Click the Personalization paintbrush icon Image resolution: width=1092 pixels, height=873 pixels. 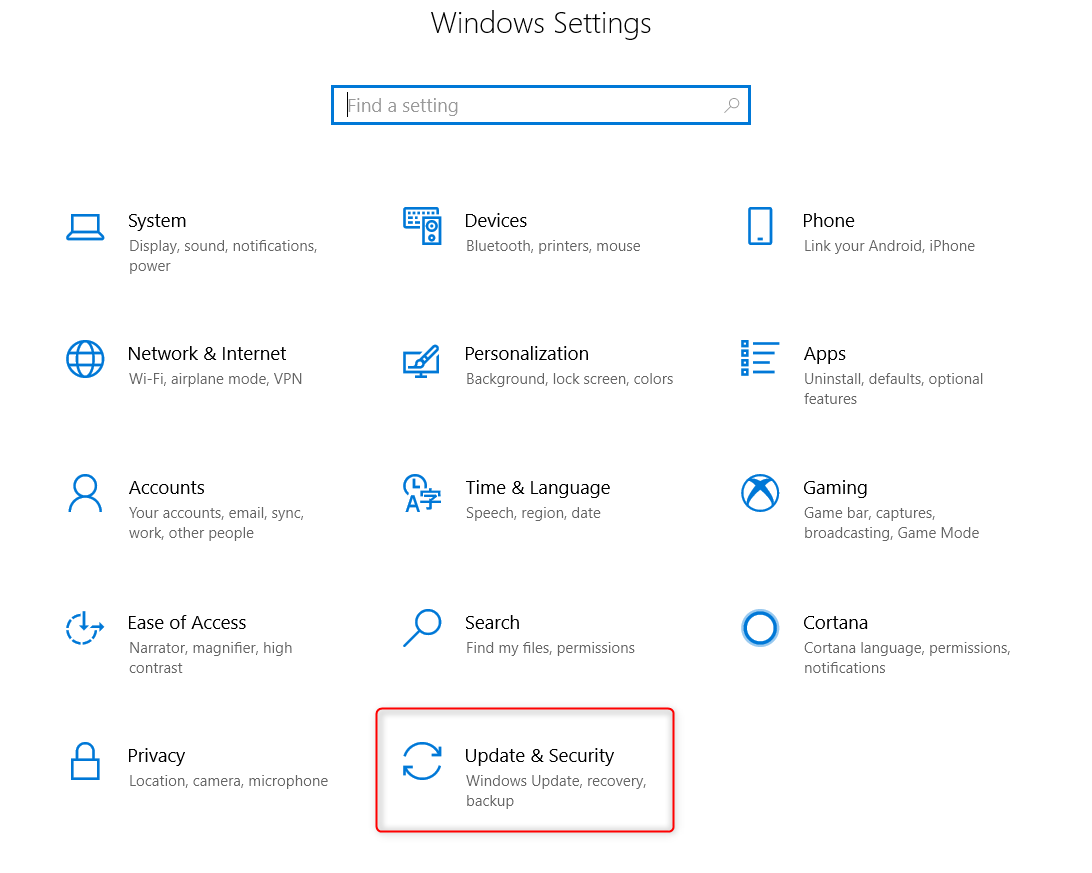coord(421,361)
